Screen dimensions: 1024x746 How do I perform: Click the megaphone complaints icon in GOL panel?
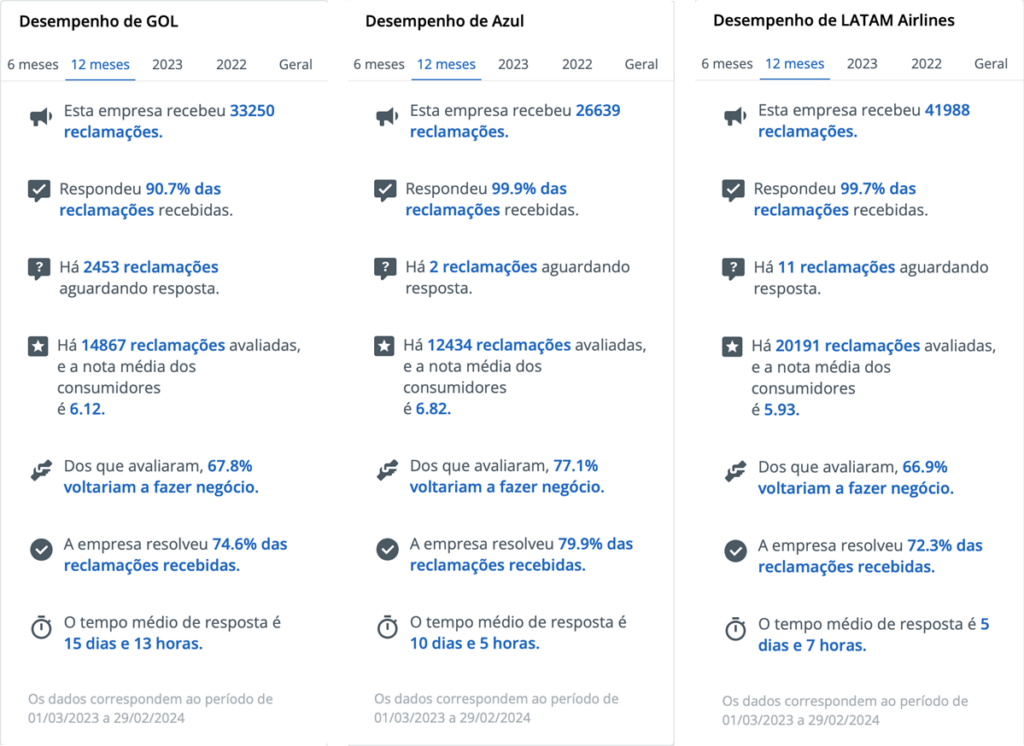click(40, 115)
